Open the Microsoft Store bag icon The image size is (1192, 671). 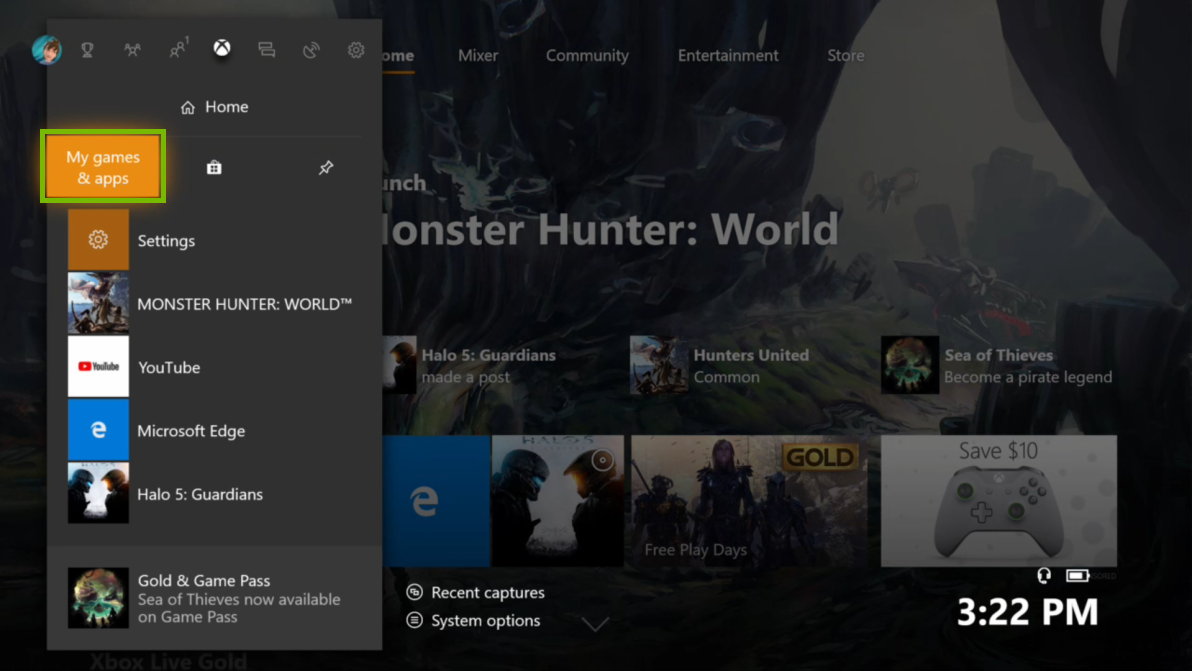214,167
